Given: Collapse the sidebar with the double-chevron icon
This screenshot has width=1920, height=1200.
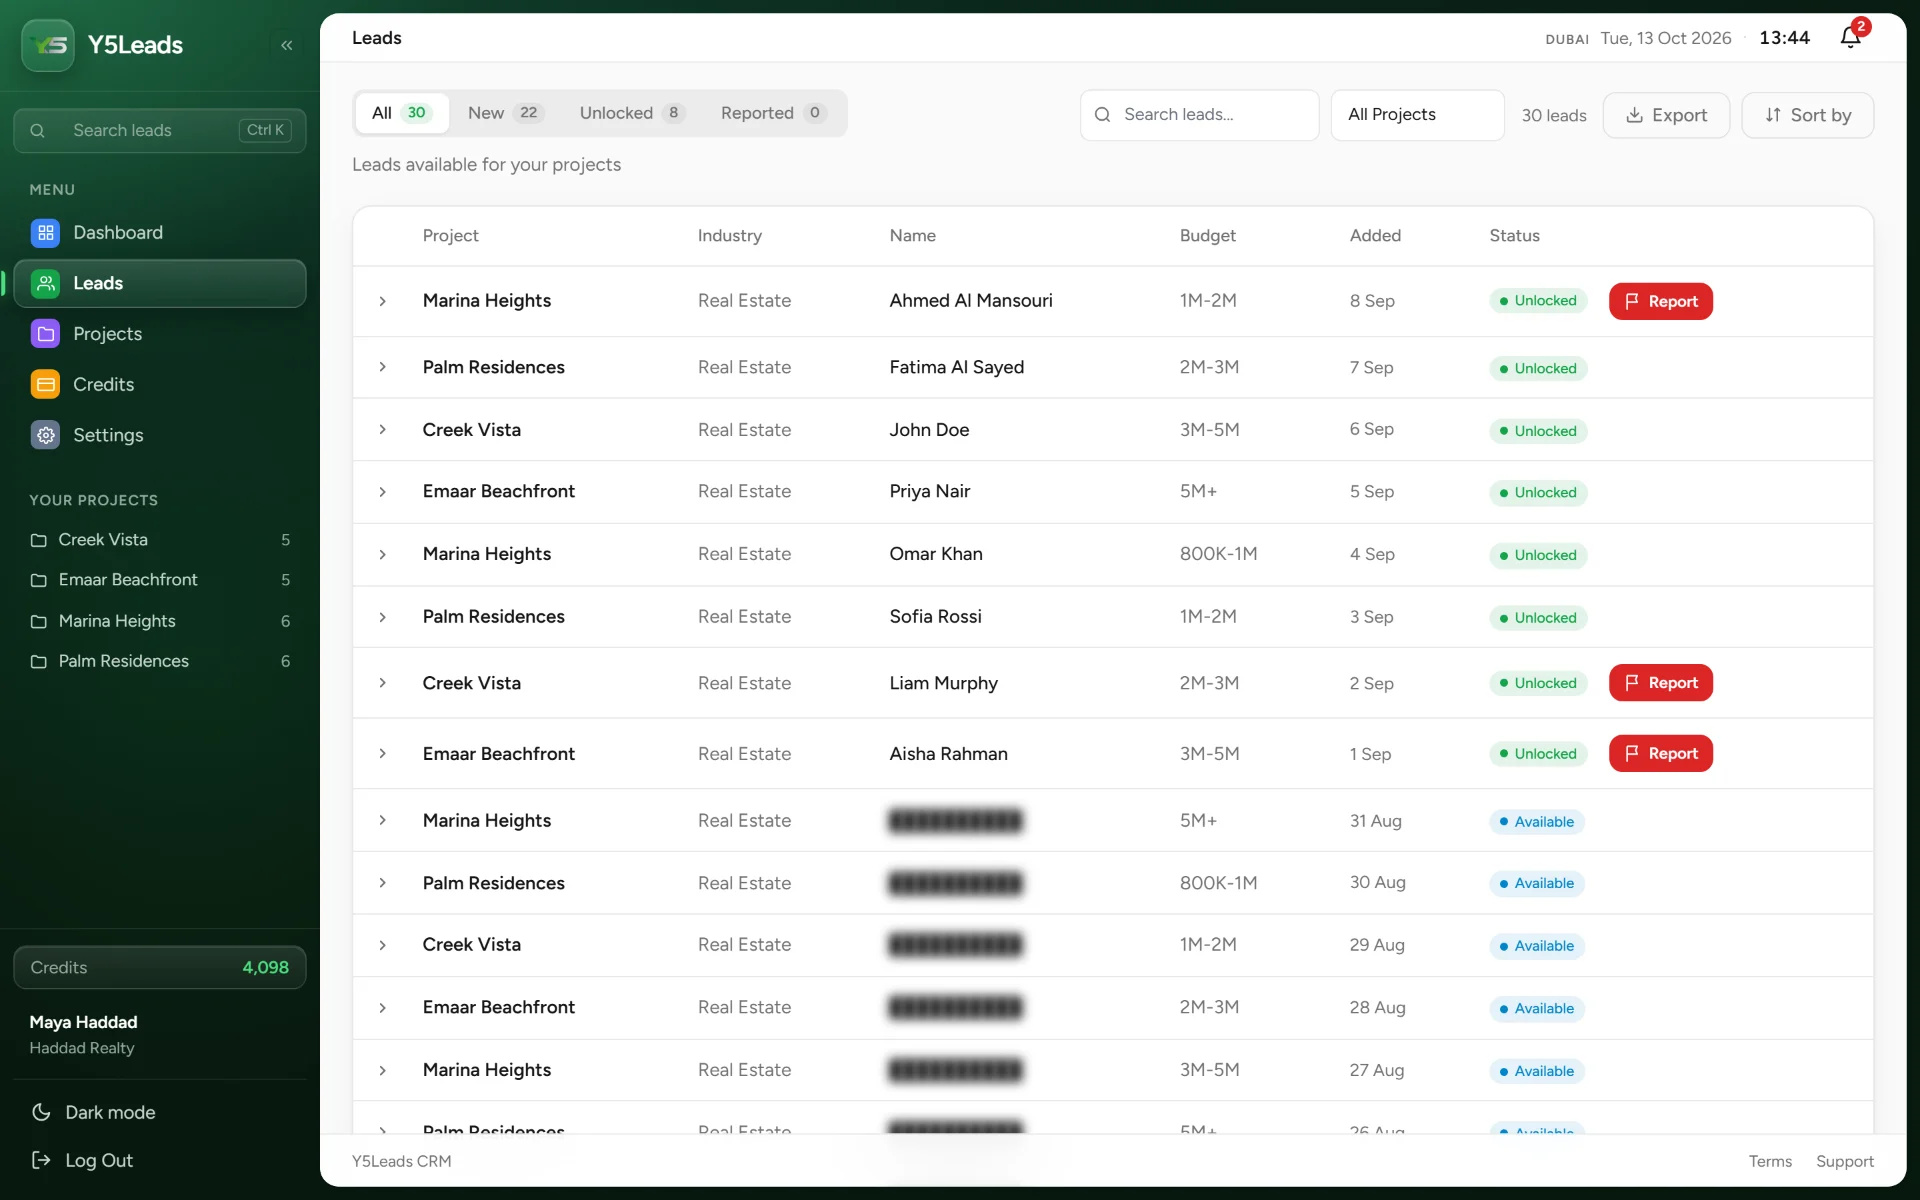Looking at the screenshot, I should click(x=287, y=45).
